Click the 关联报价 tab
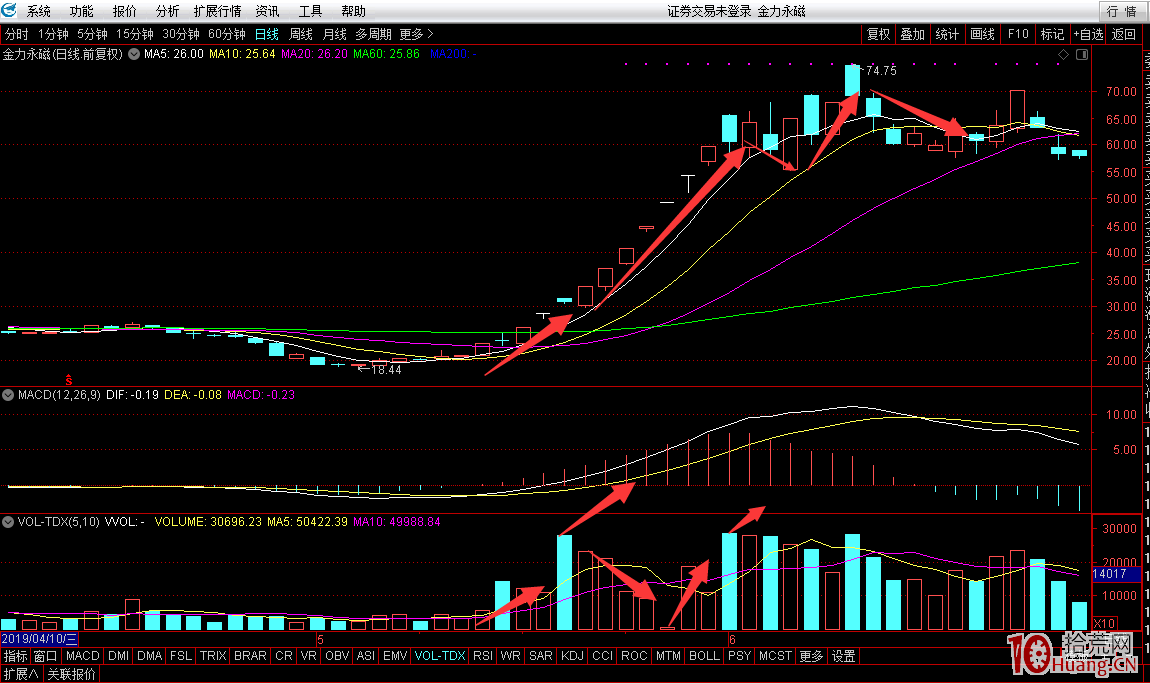 [71, 674]
